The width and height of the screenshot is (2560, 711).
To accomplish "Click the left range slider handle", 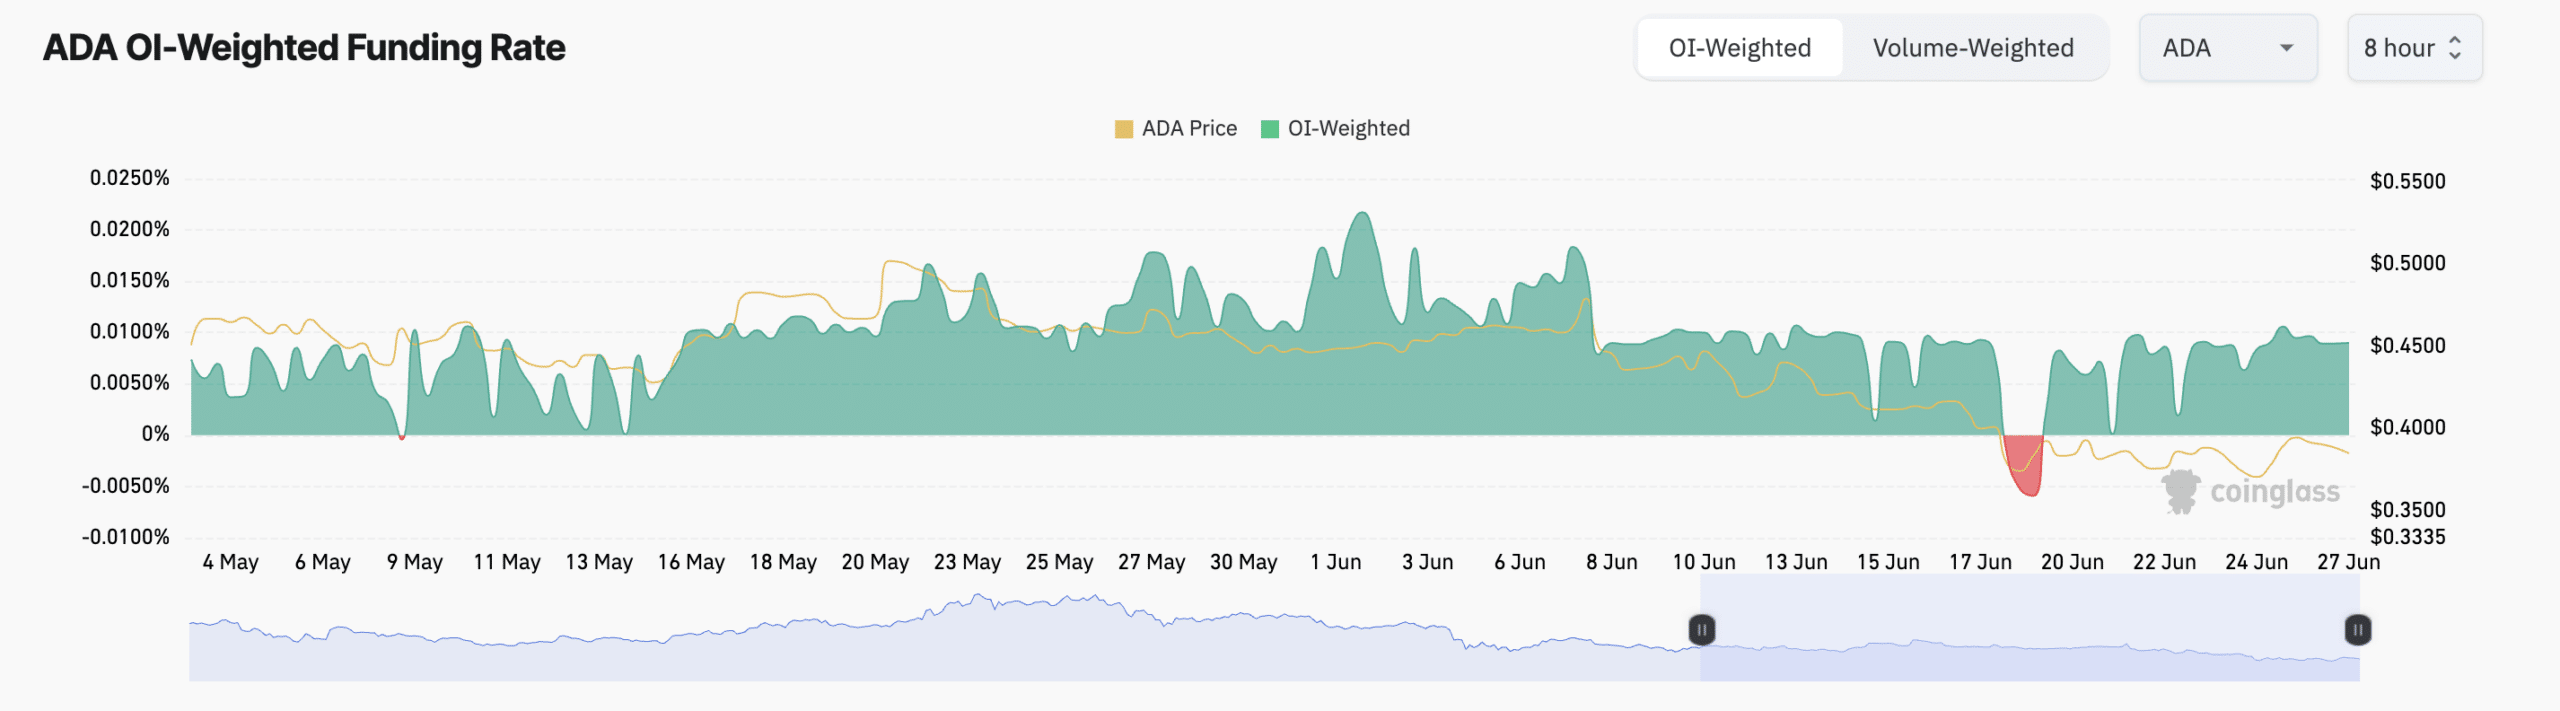I will (1701, 630).
